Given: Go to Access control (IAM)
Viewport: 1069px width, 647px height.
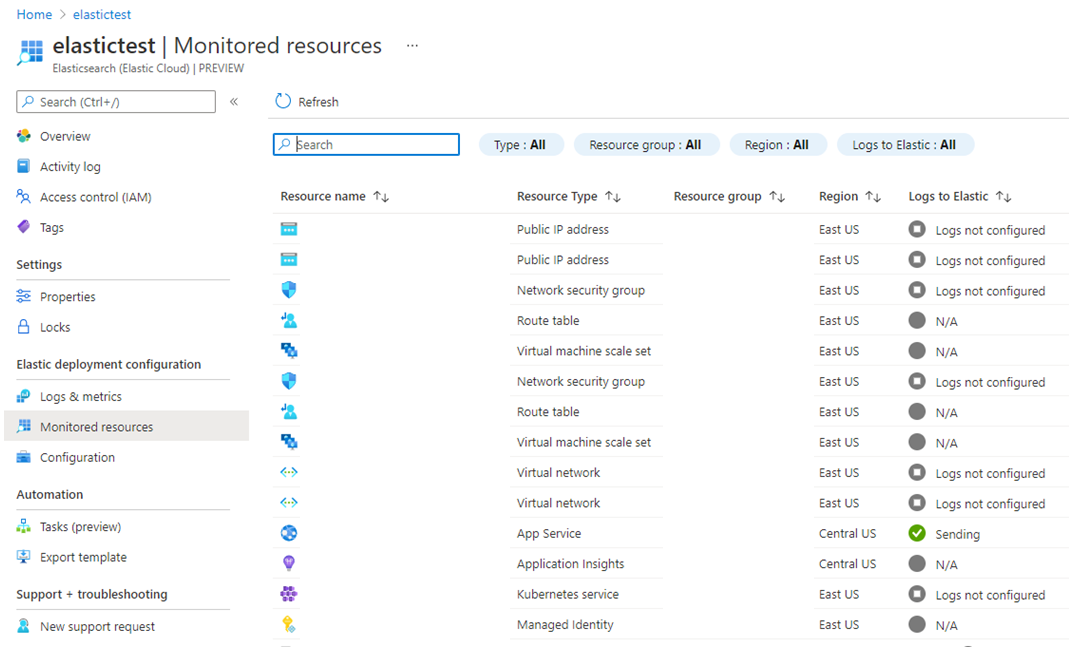Looking at the screenshot, I should coord(95,197).
